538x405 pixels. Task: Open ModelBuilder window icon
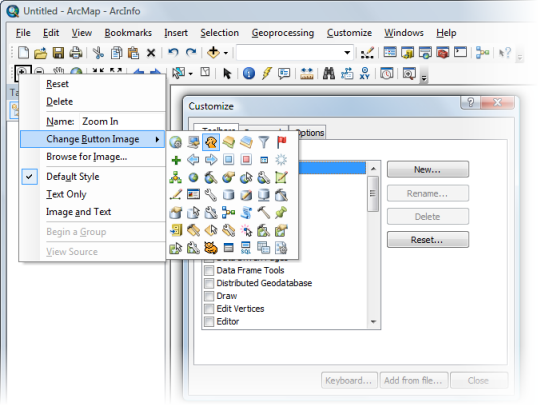point(482,53)
